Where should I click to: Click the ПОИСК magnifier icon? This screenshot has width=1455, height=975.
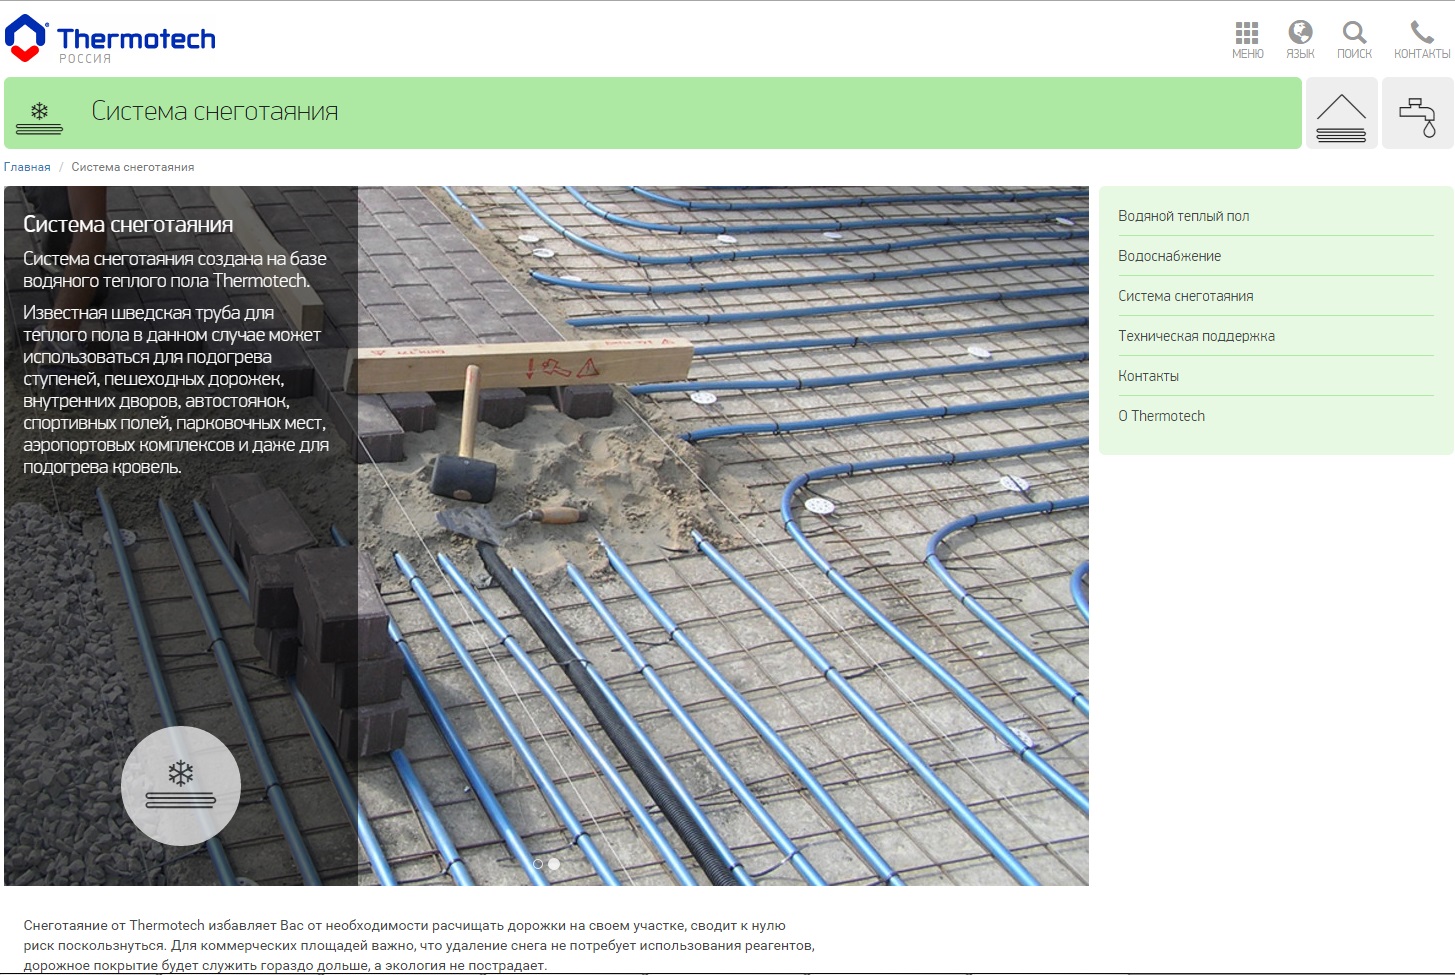point(1354,40)
